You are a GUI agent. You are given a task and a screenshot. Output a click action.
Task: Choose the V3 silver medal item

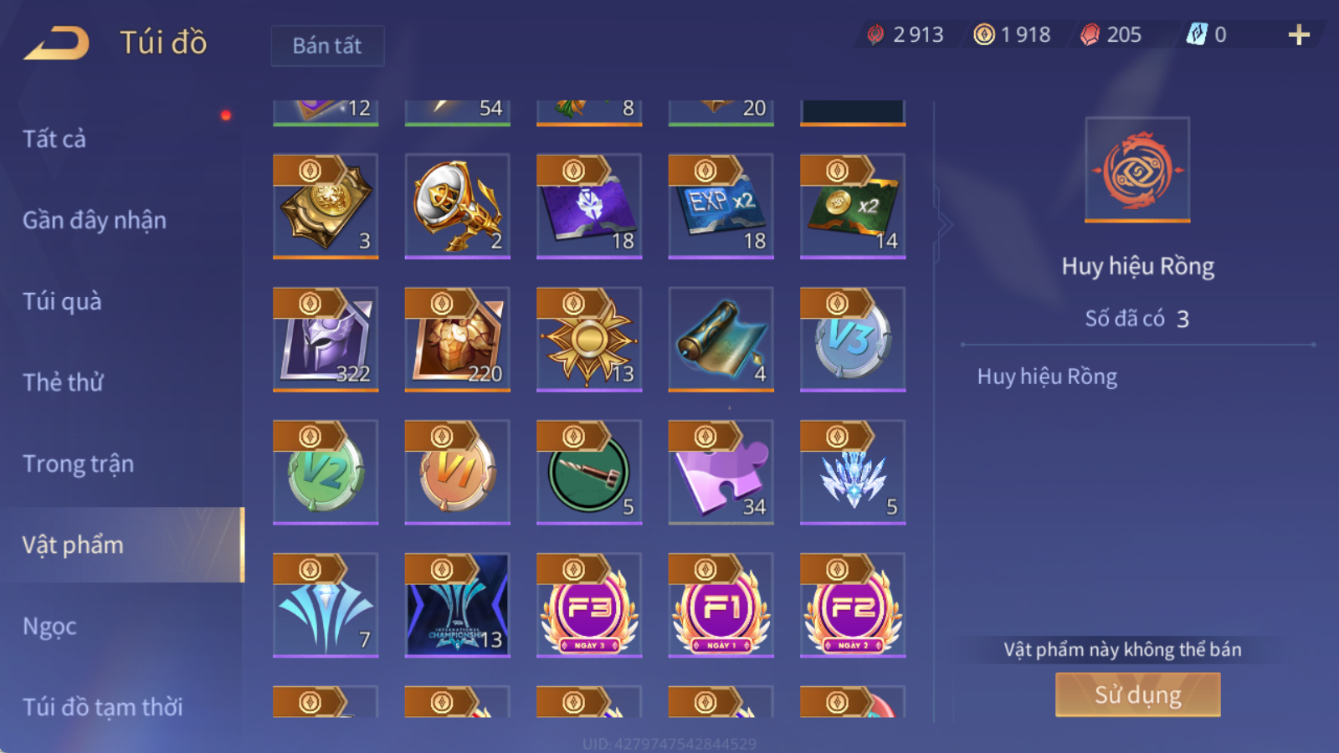pos(853,340)
